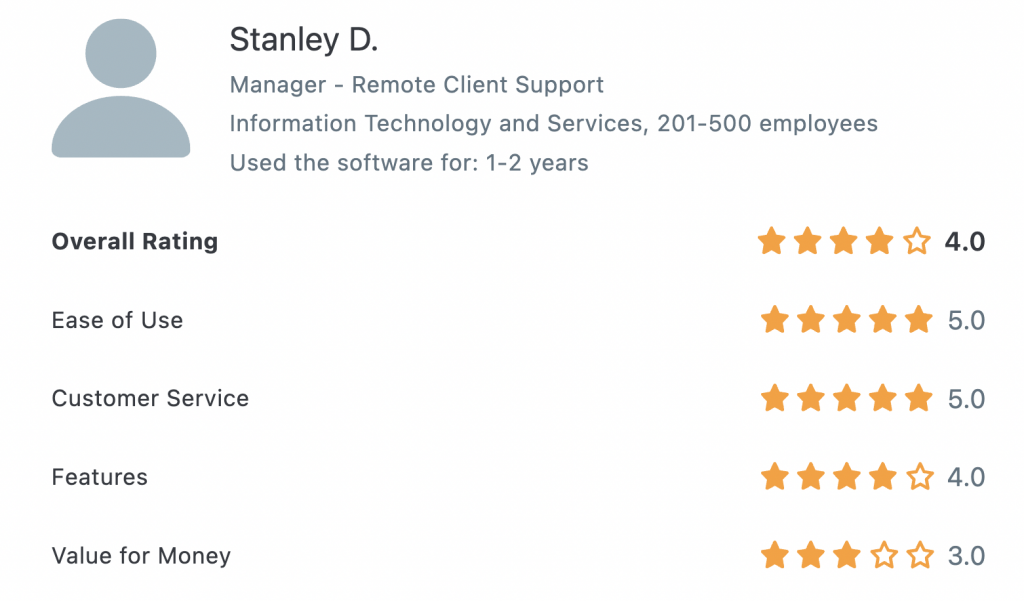Click the last empty star of Value for Money
The height and width of the screenshot is (601, 1024).
[x=920, y=555]
